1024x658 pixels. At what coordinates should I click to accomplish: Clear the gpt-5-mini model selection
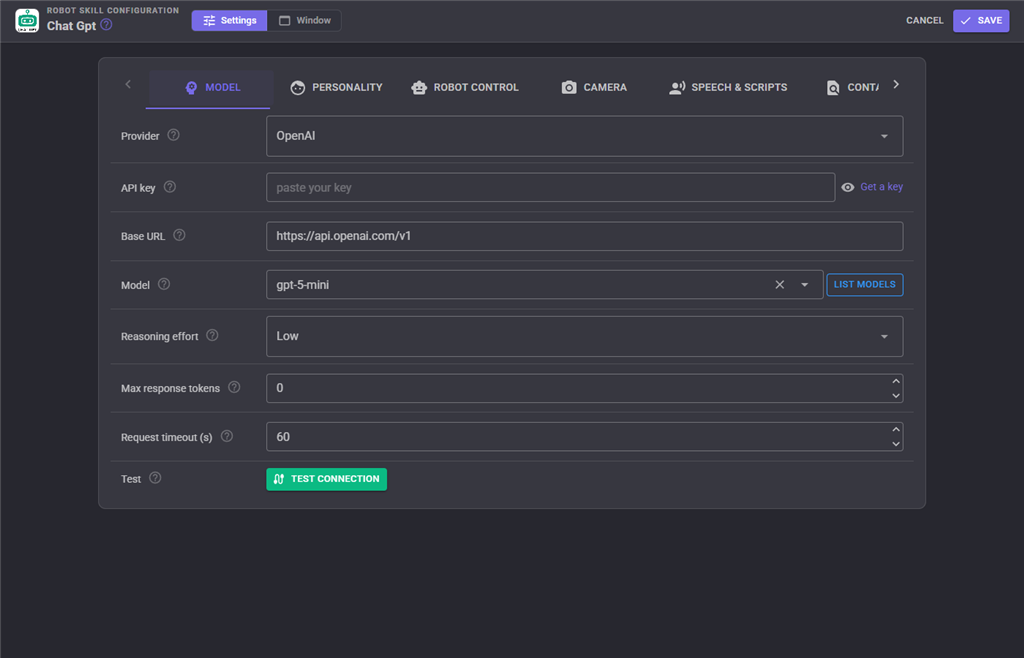click(779, 285)
